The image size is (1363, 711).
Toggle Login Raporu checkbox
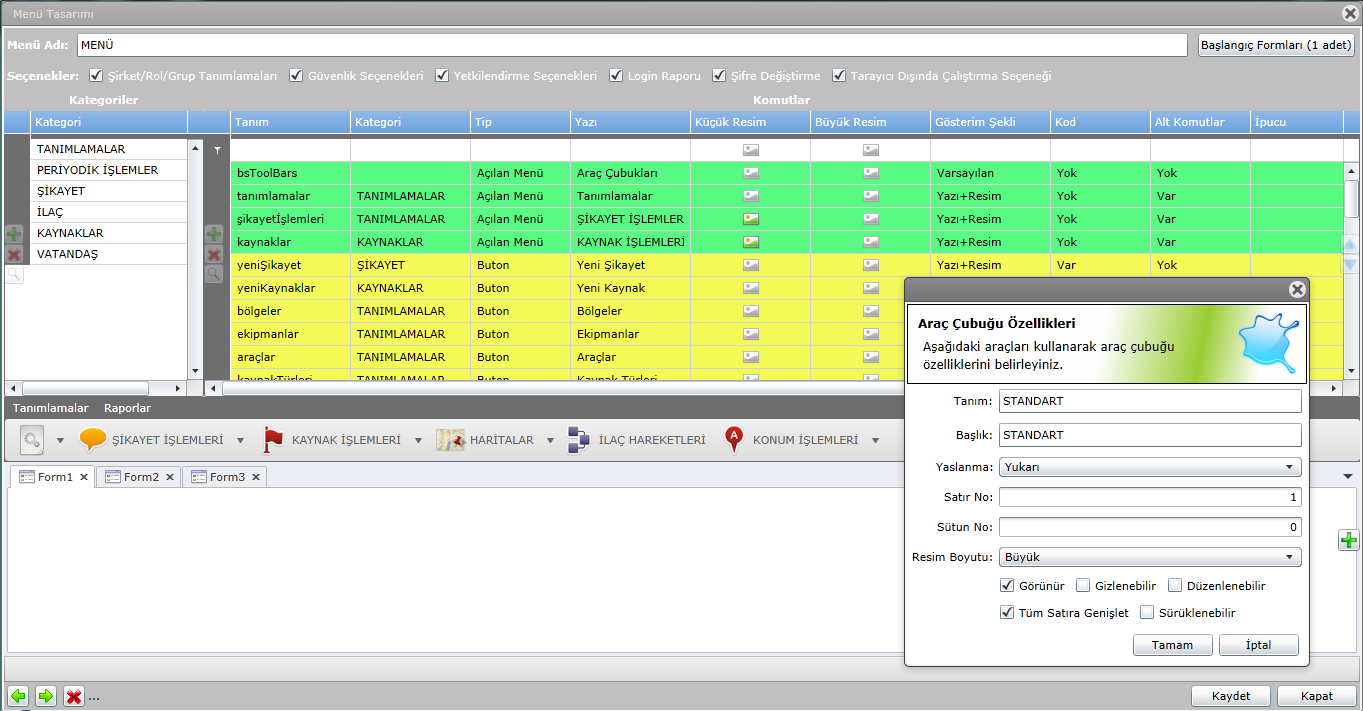click(616, 75)
